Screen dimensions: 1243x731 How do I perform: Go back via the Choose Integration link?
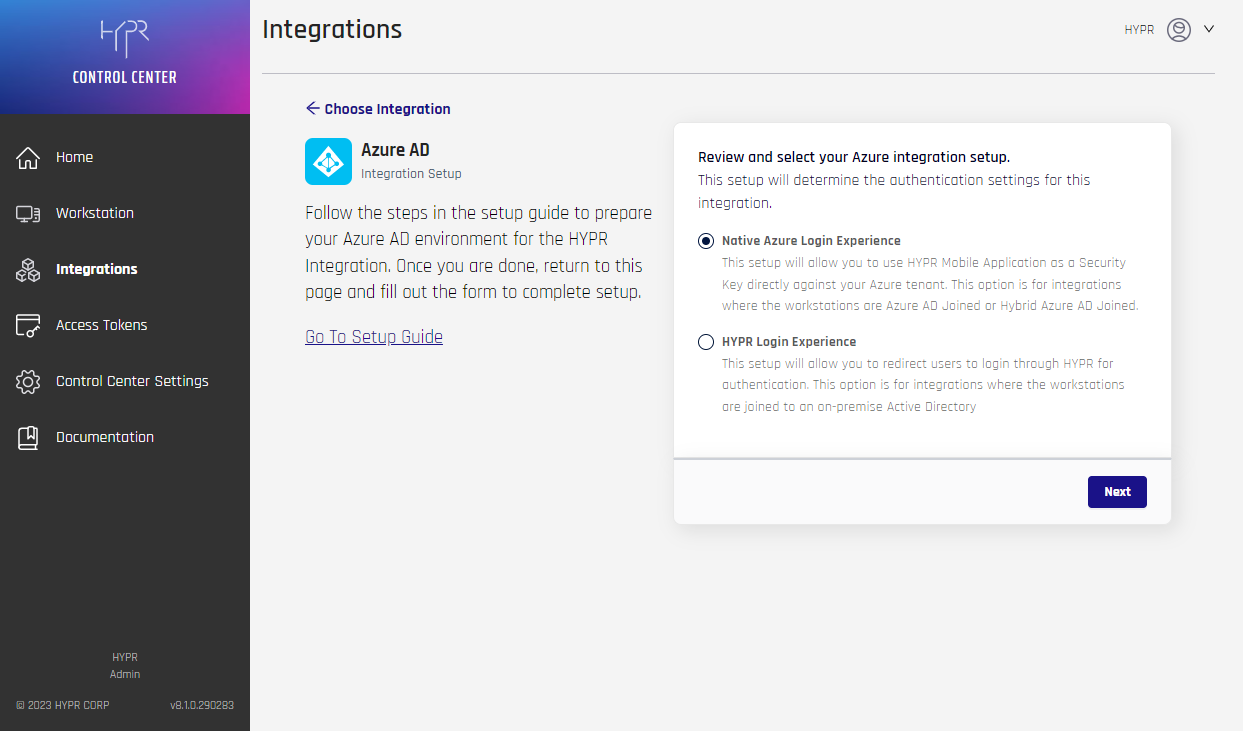(x=387, y=109)
